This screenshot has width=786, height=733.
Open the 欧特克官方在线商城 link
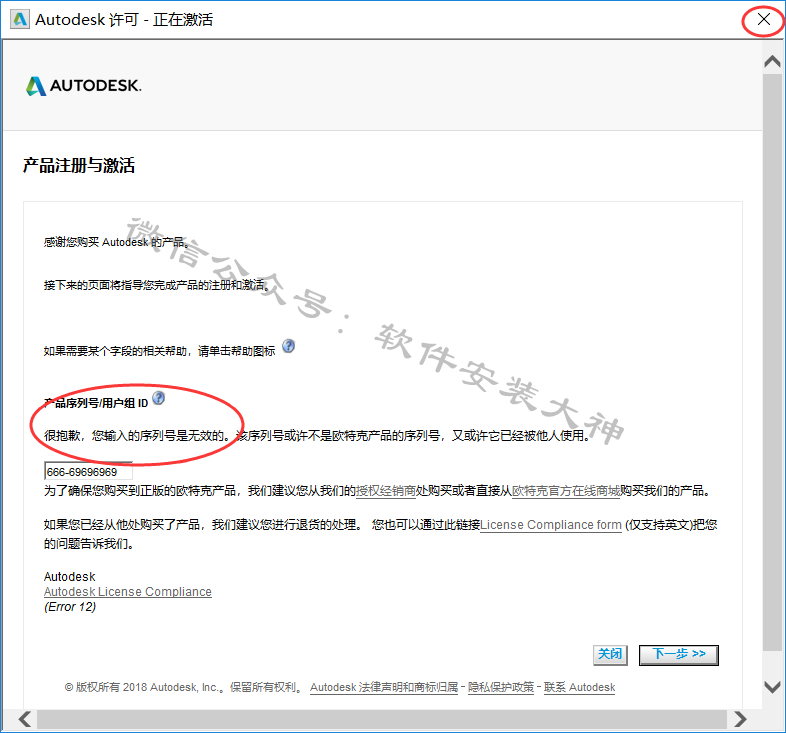[565, 491]
